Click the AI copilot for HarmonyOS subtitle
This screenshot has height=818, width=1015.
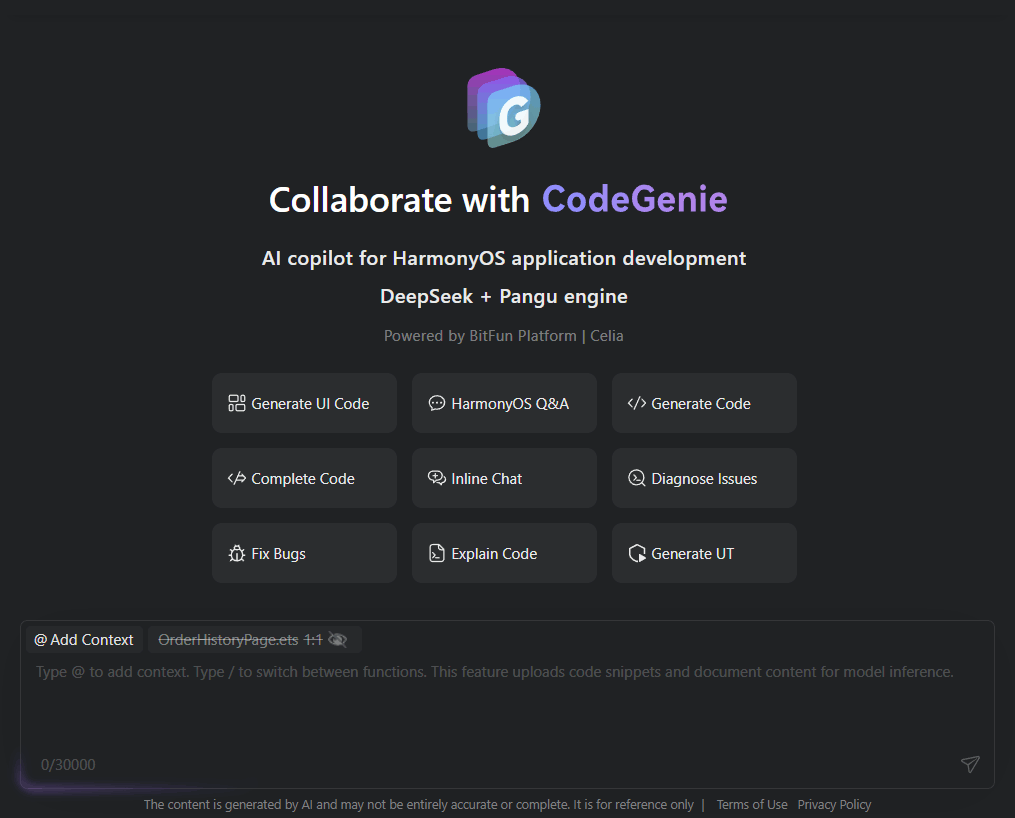pyautogui.click(x=504, y=258)
